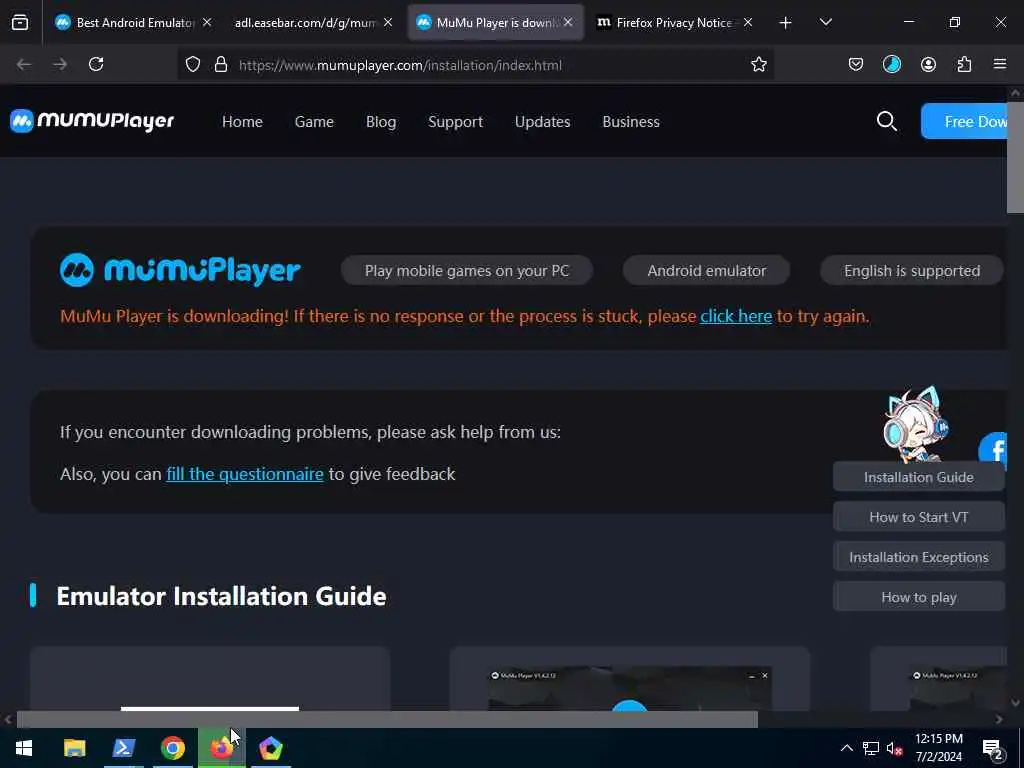
Task: Expand the list all tabs dropdown
Action: (x=825, y=23)
